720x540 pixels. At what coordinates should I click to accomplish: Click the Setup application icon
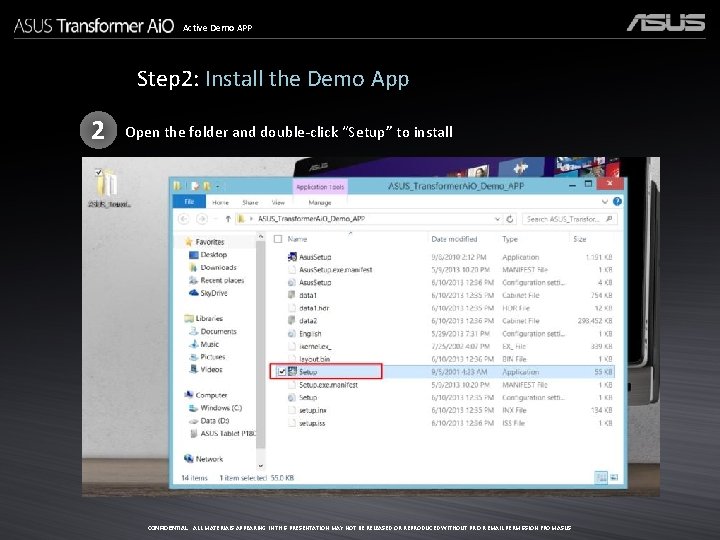tap(292, 371)
